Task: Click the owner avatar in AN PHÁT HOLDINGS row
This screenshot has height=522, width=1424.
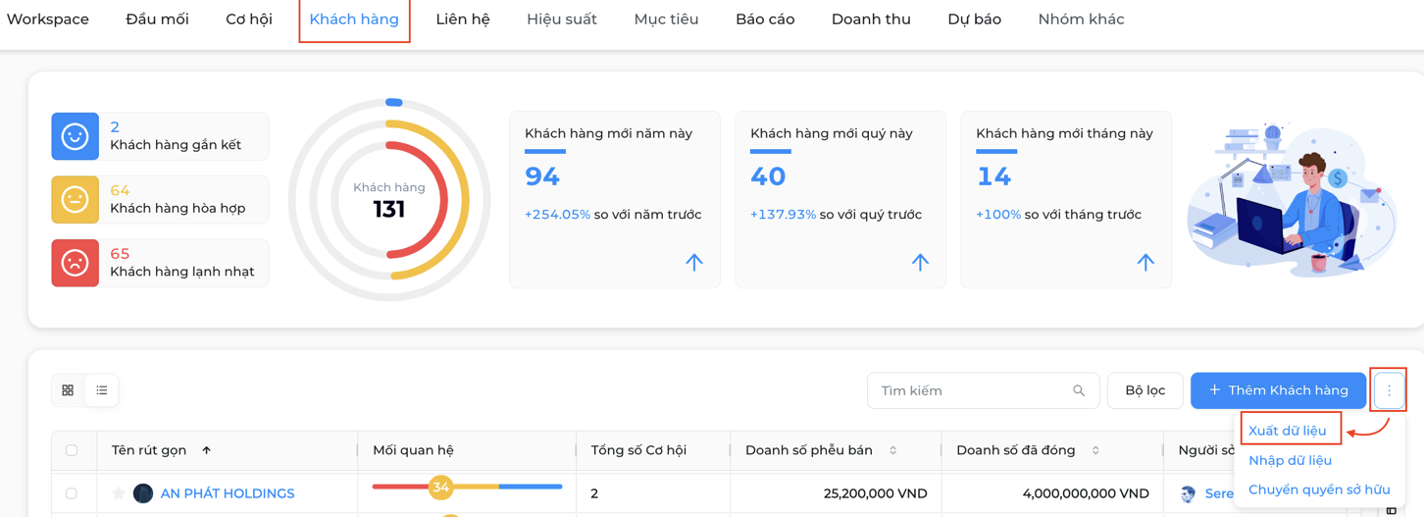Action: point(1188,493)
